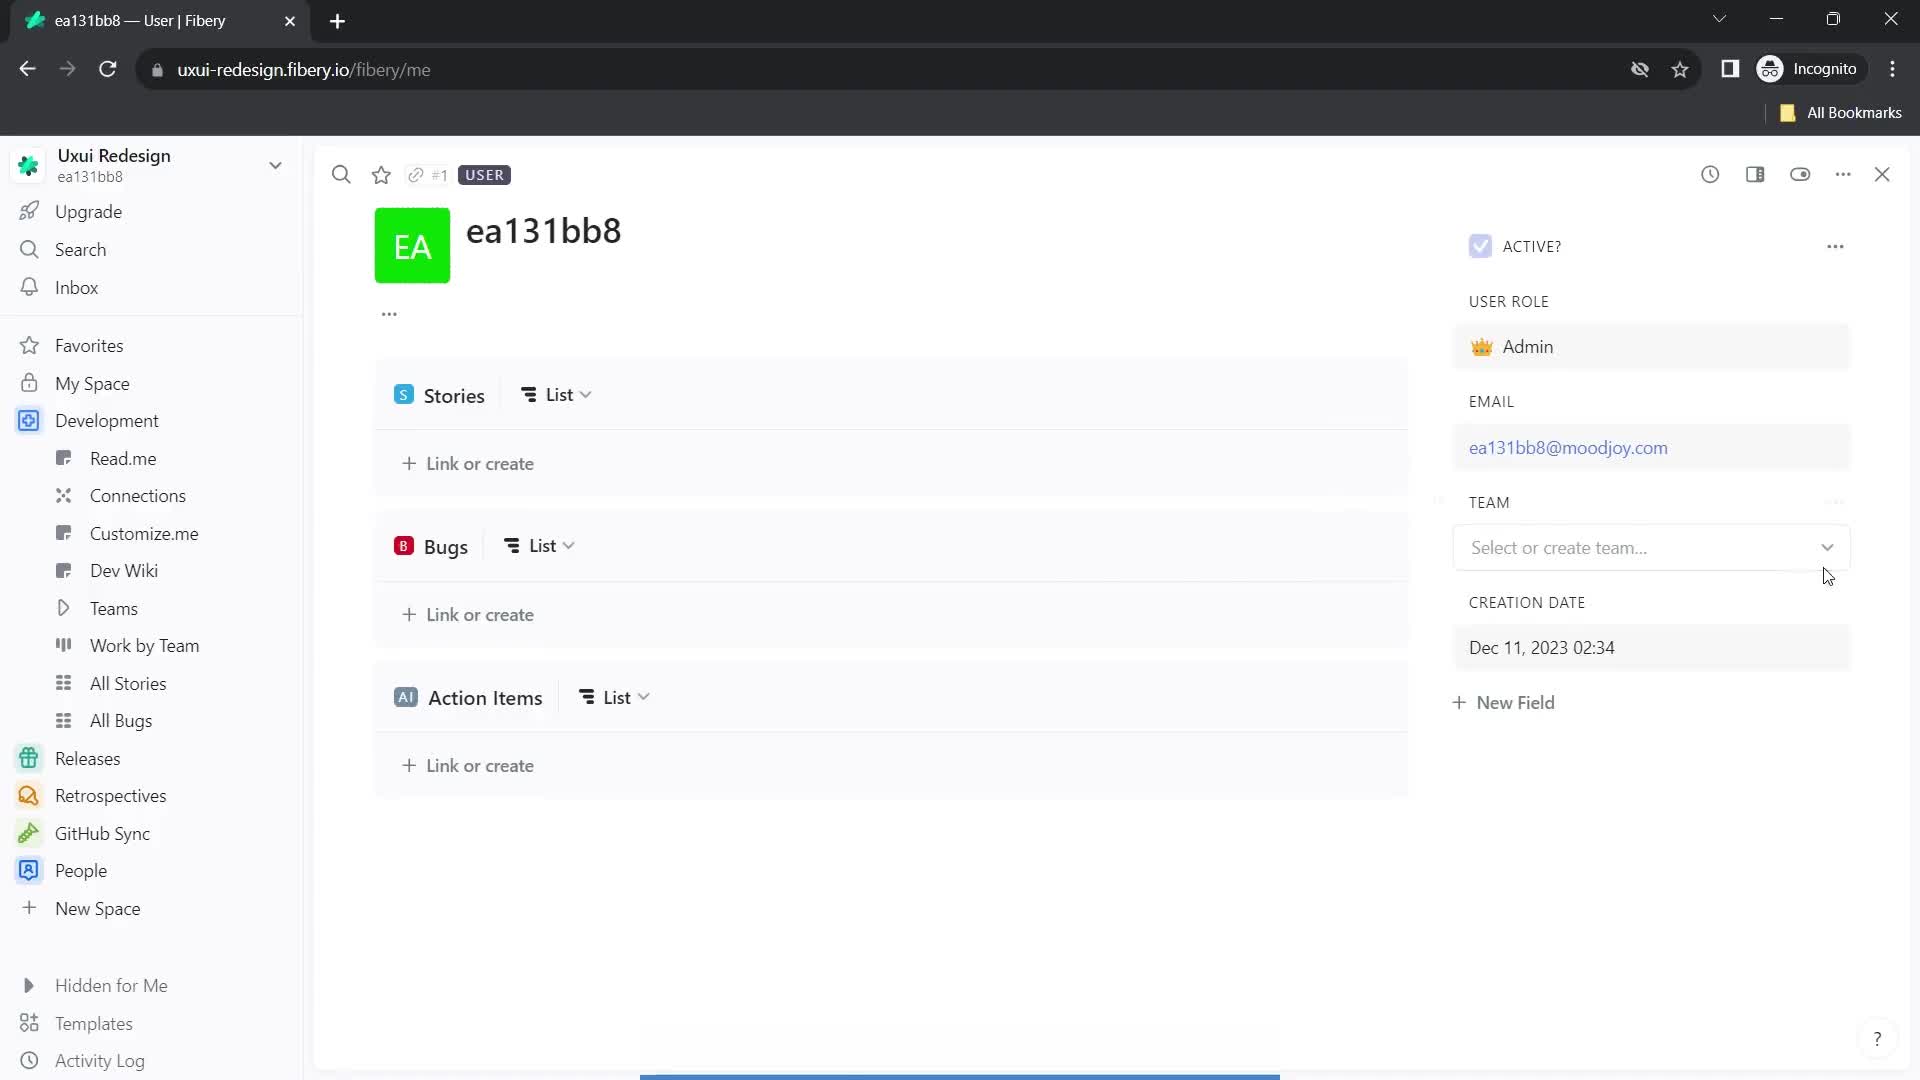The image size is (1920, 1080).
Task: Open Activity Log in sidebar
Action: [x=99, y=1060]
